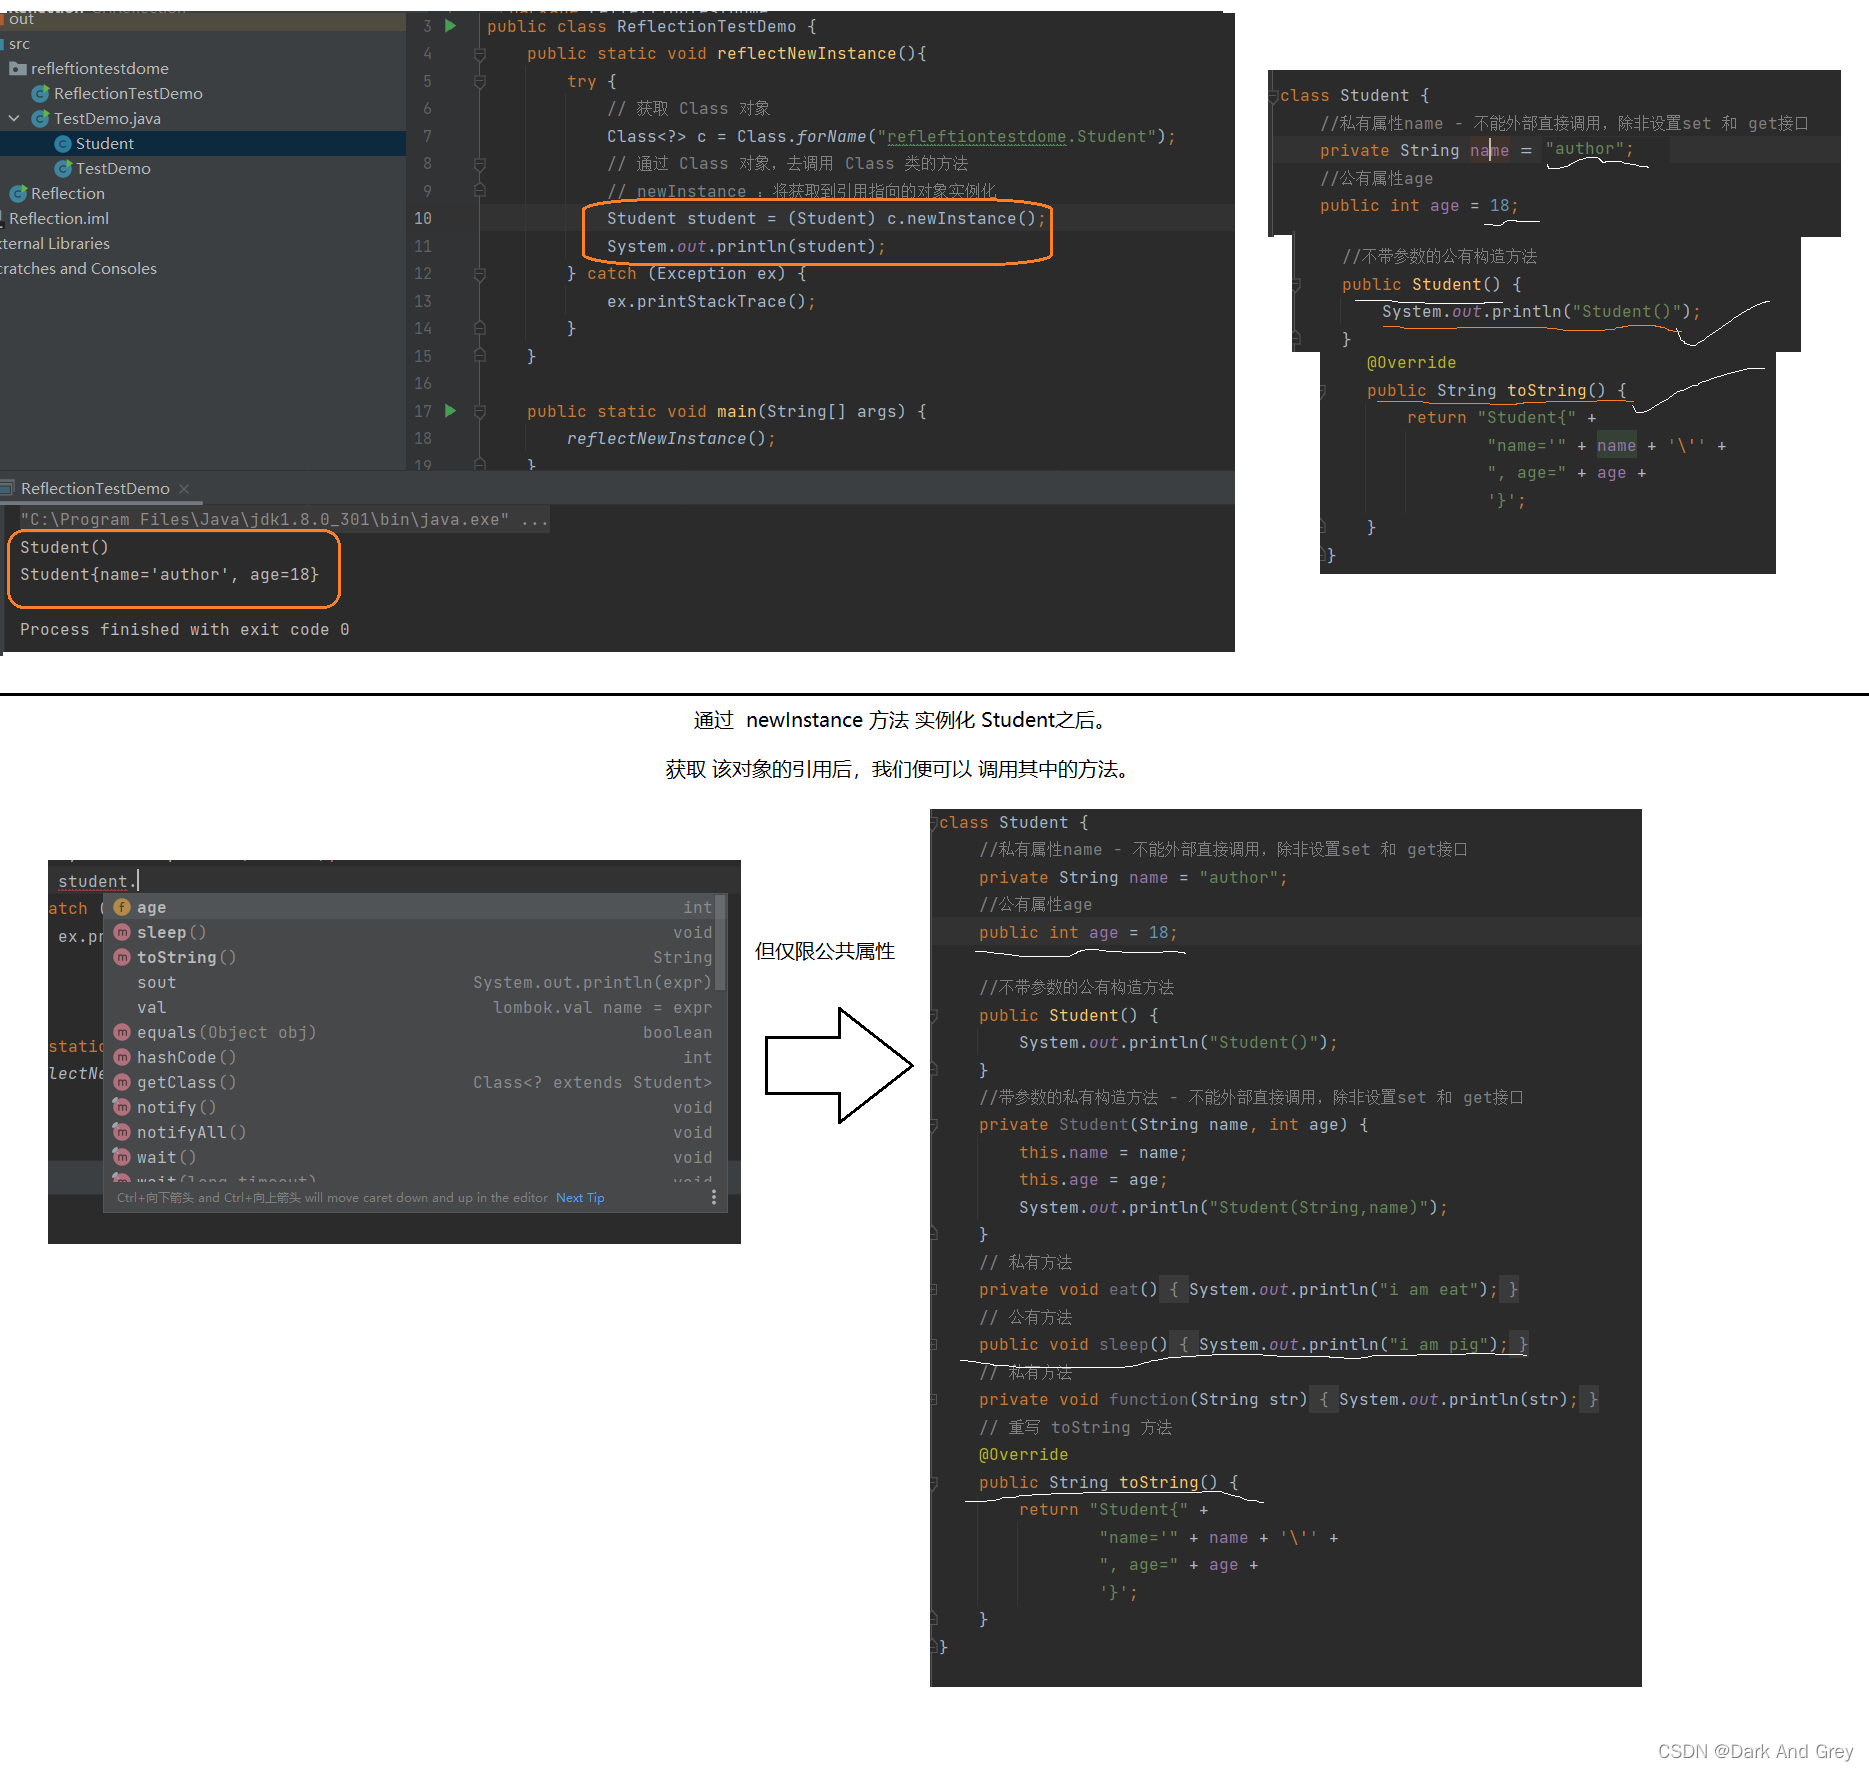Click the Next Tip link in popup

click(580, 1197)
